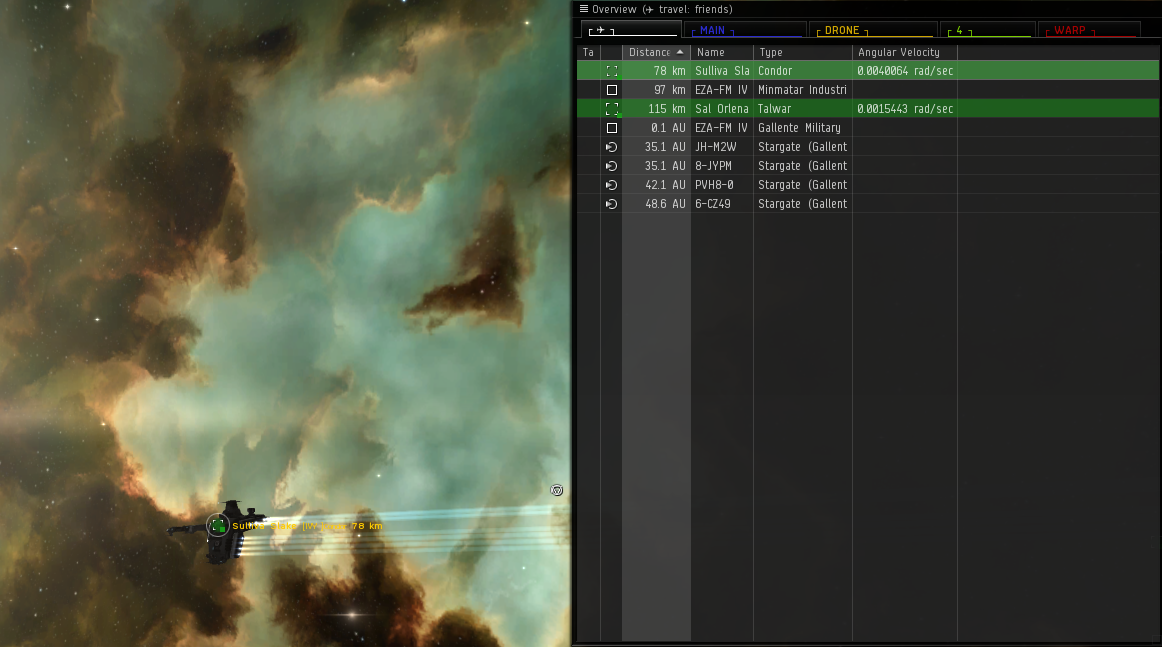This screenshot has width=1162, height=647.
Task: Select the 6-CZ49 stargate name
Action: [x=713, y=204]
